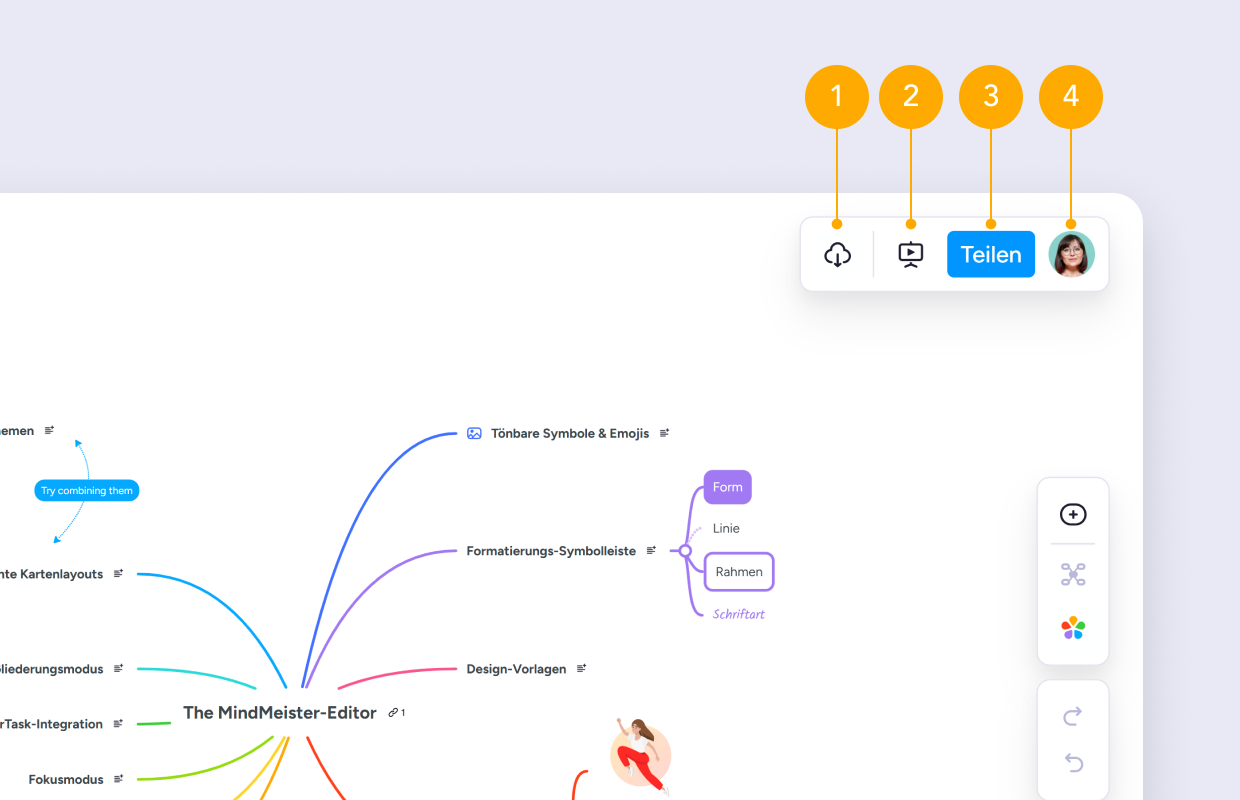Open the user profile avatar

point(1072,254)
